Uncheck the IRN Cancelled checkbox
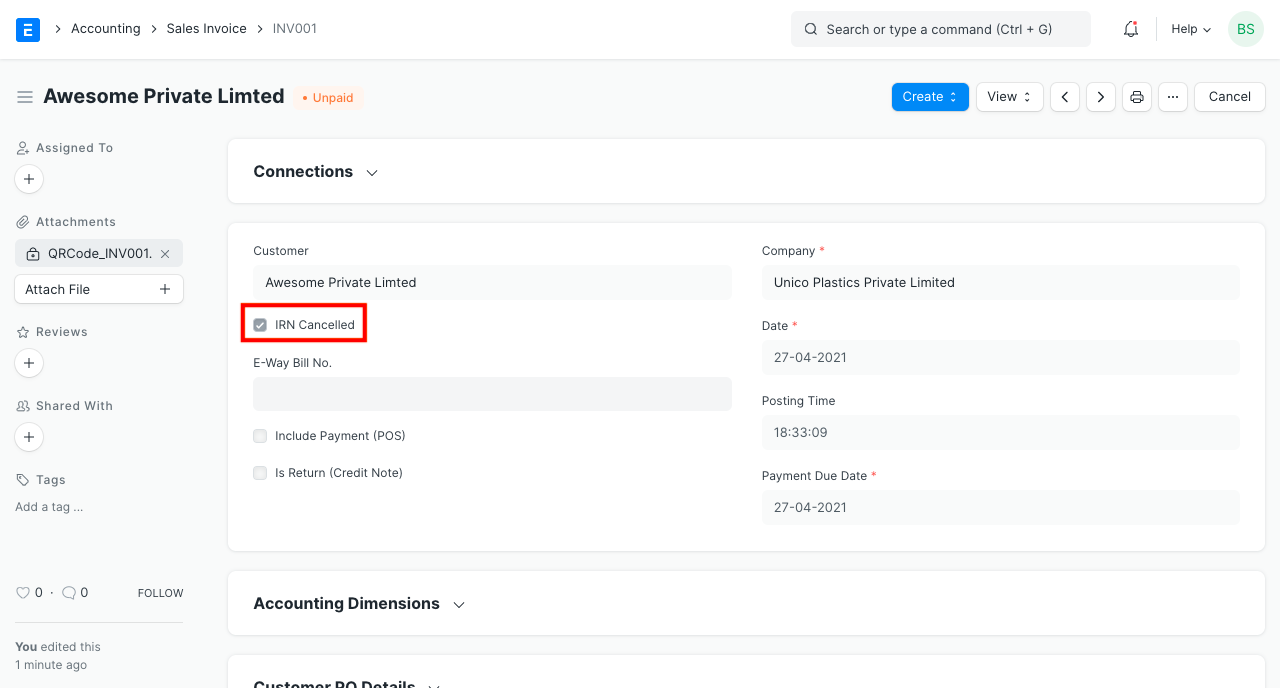 [260, 324]
